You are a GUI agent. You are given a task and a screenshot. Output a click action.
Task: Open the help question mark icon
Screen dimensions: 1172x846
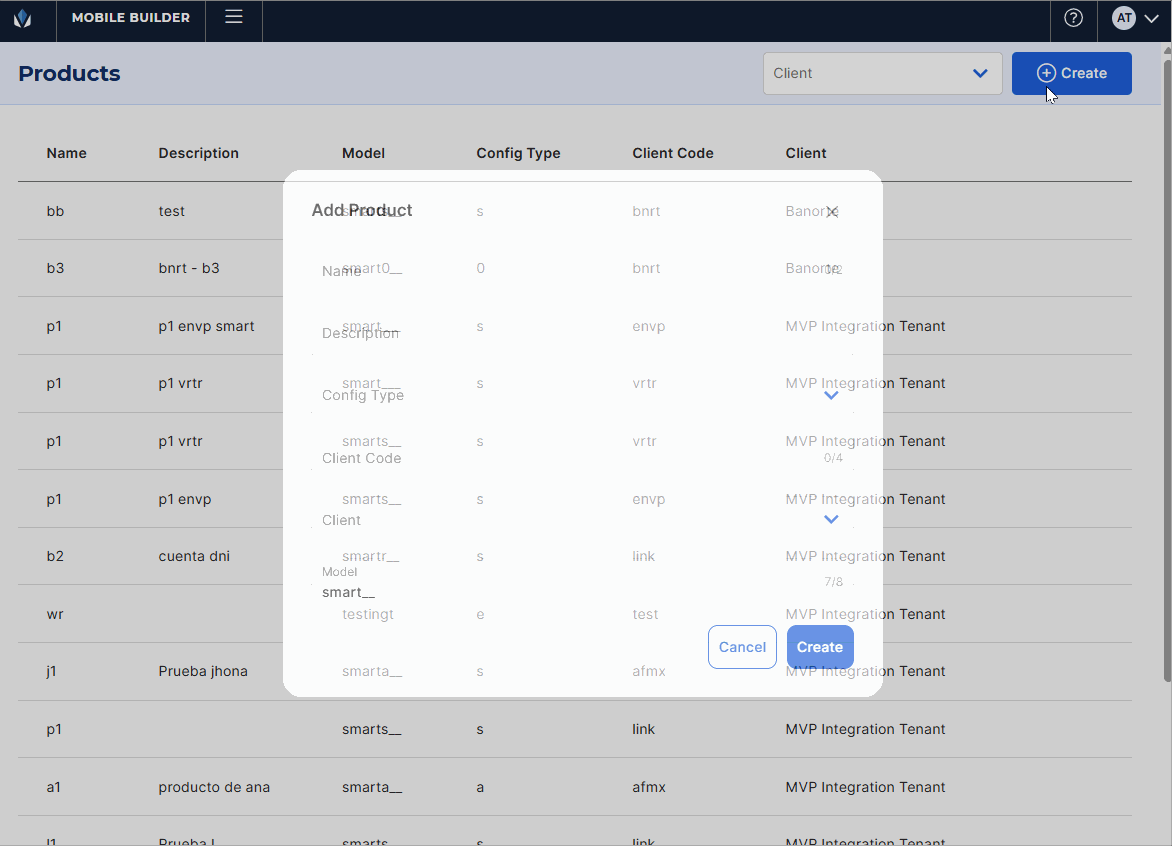[1073, 18]
